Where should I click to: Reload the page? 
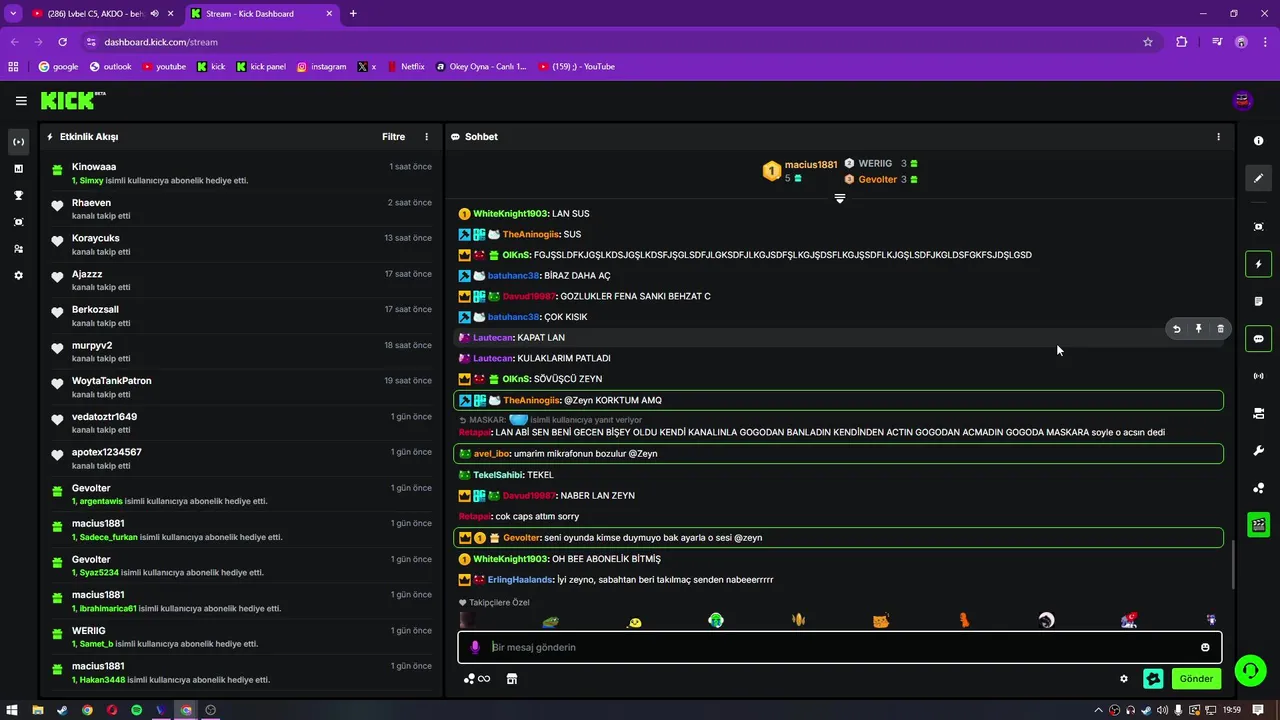click(62, 42)
